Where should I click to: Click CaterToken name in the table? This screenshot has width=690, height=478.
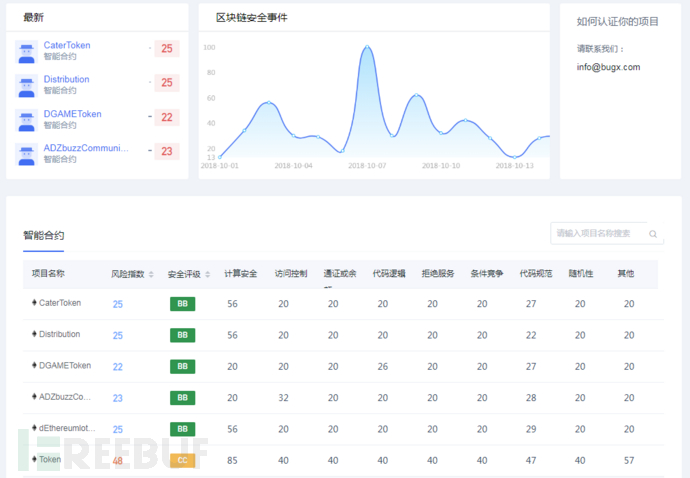[x=60, y=303]
